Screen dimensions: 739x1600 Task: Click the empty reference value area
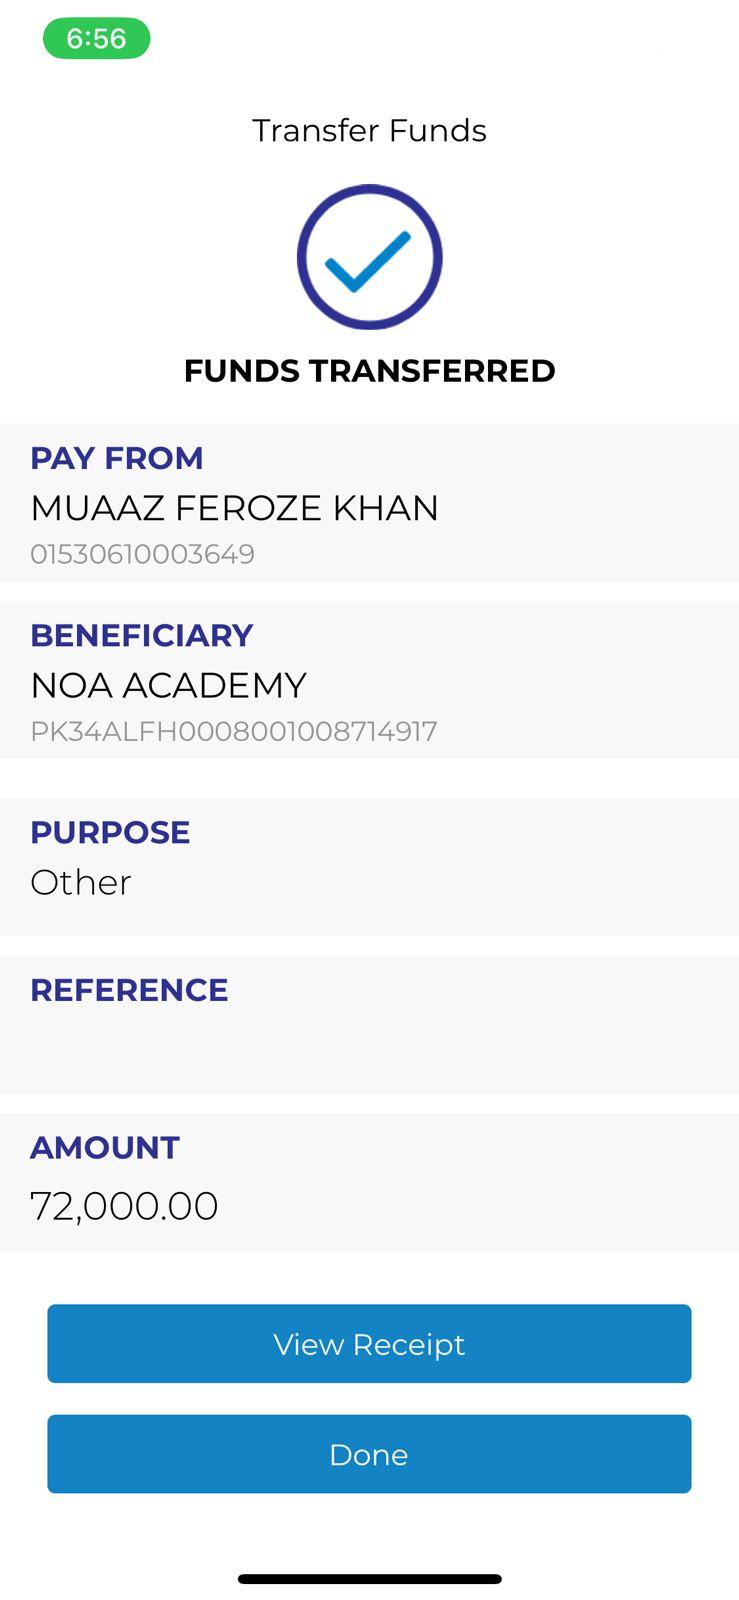[369, 1045]
